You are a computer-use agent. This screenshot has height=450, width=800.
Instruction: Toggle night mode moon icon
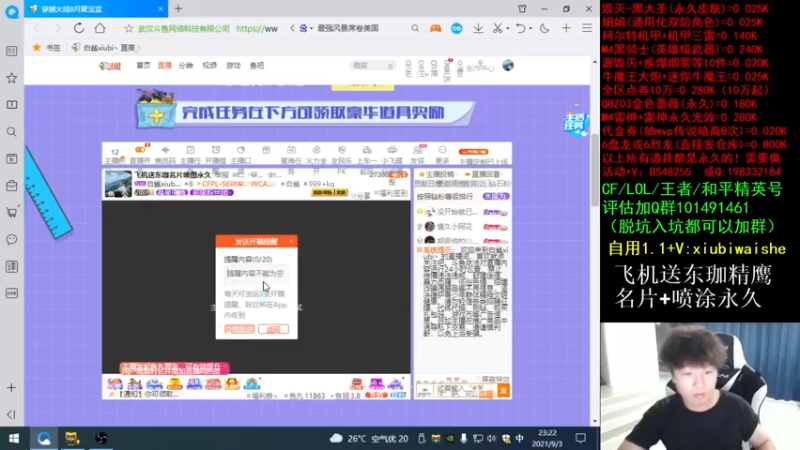click(x=544, y=29)
